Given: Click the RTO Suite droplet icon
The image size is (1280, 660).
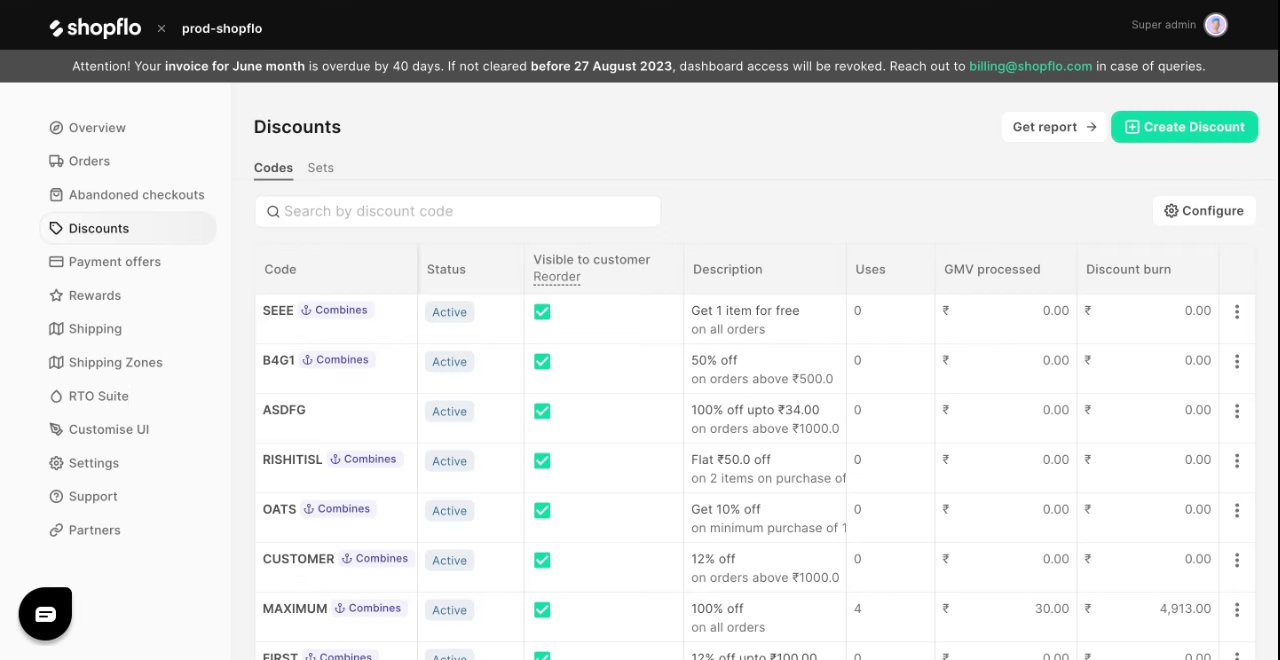Looking at the screenshot, I should 56,396.
